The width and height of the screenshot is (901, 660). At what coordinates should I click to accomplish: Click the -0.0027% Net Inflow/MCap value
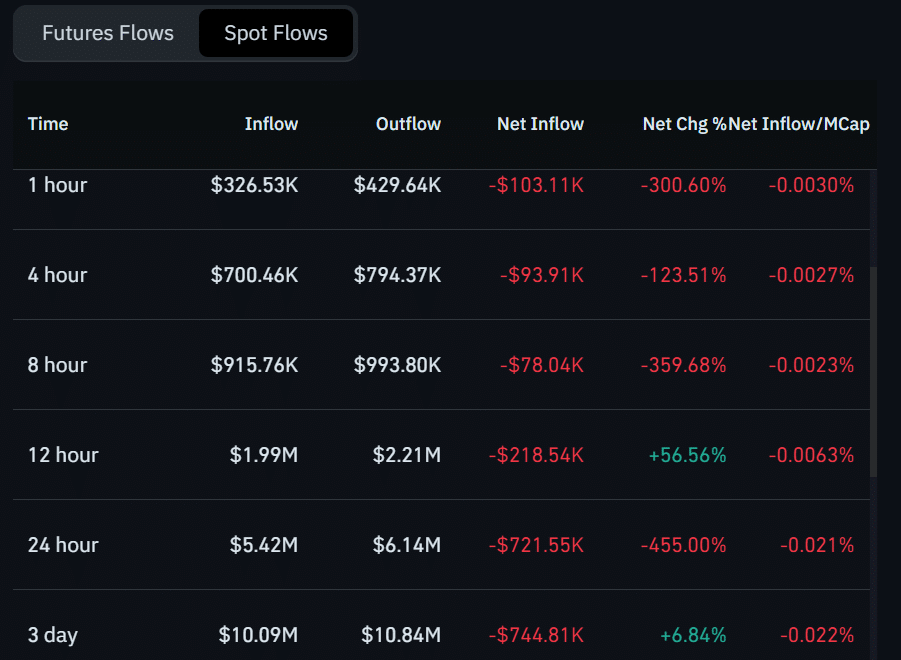point(811,275)
